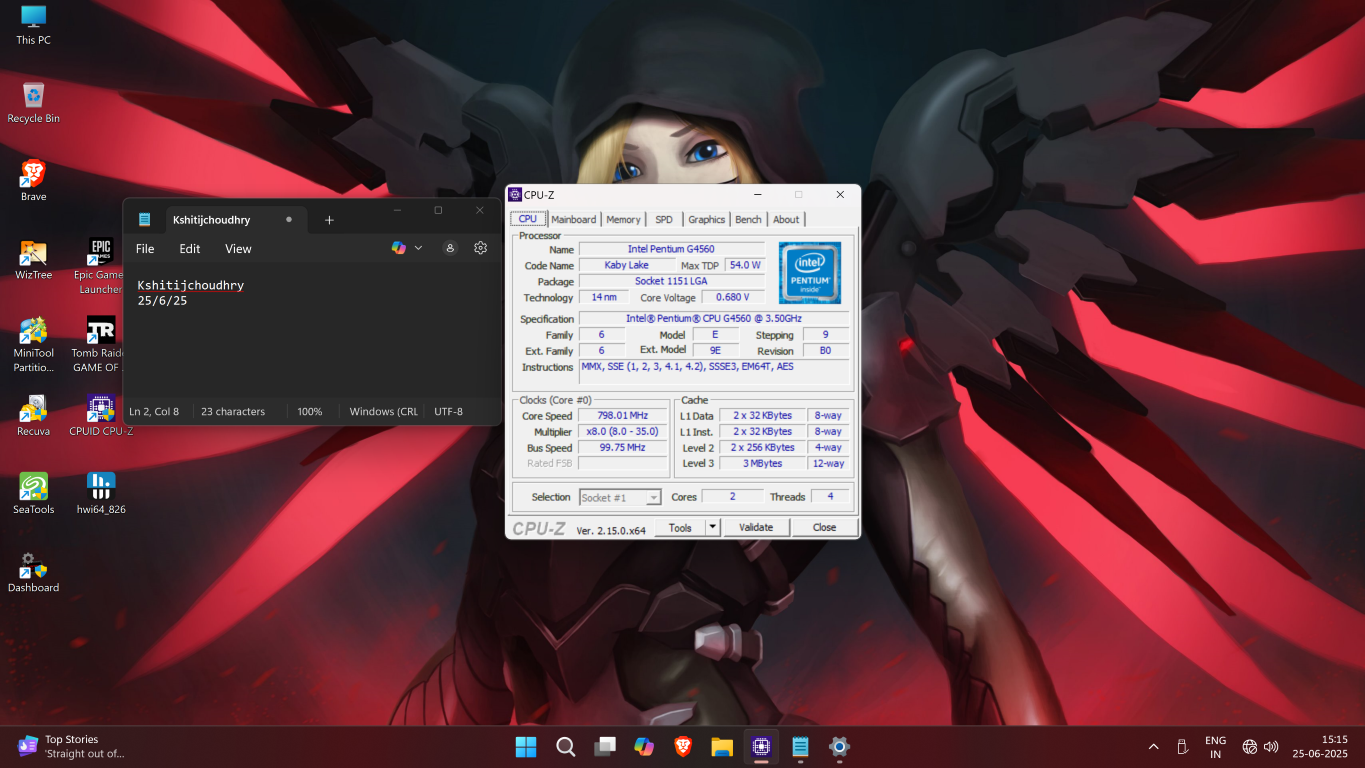
Task: Click ENG IN language indicator
Action: [x=1215, y=747]
